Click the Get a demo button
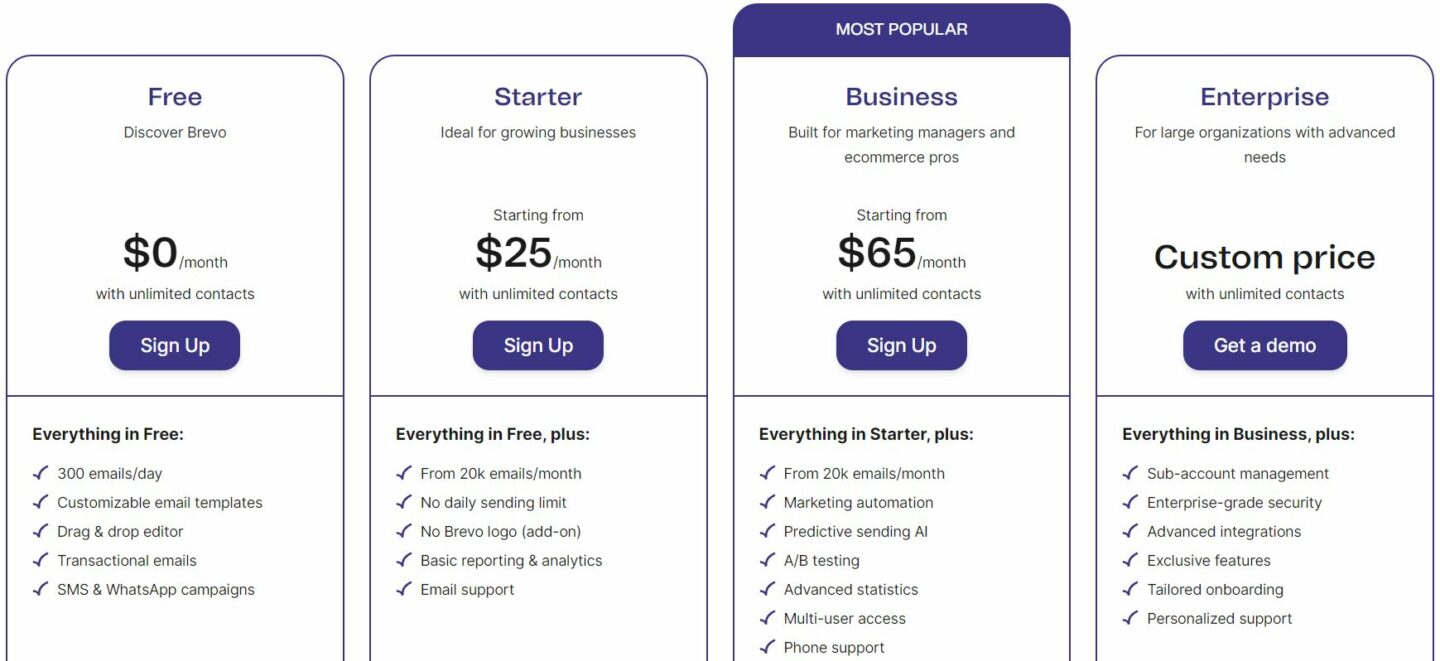Viewport: 1440px width, 661px height. [x=1265, y=345]
